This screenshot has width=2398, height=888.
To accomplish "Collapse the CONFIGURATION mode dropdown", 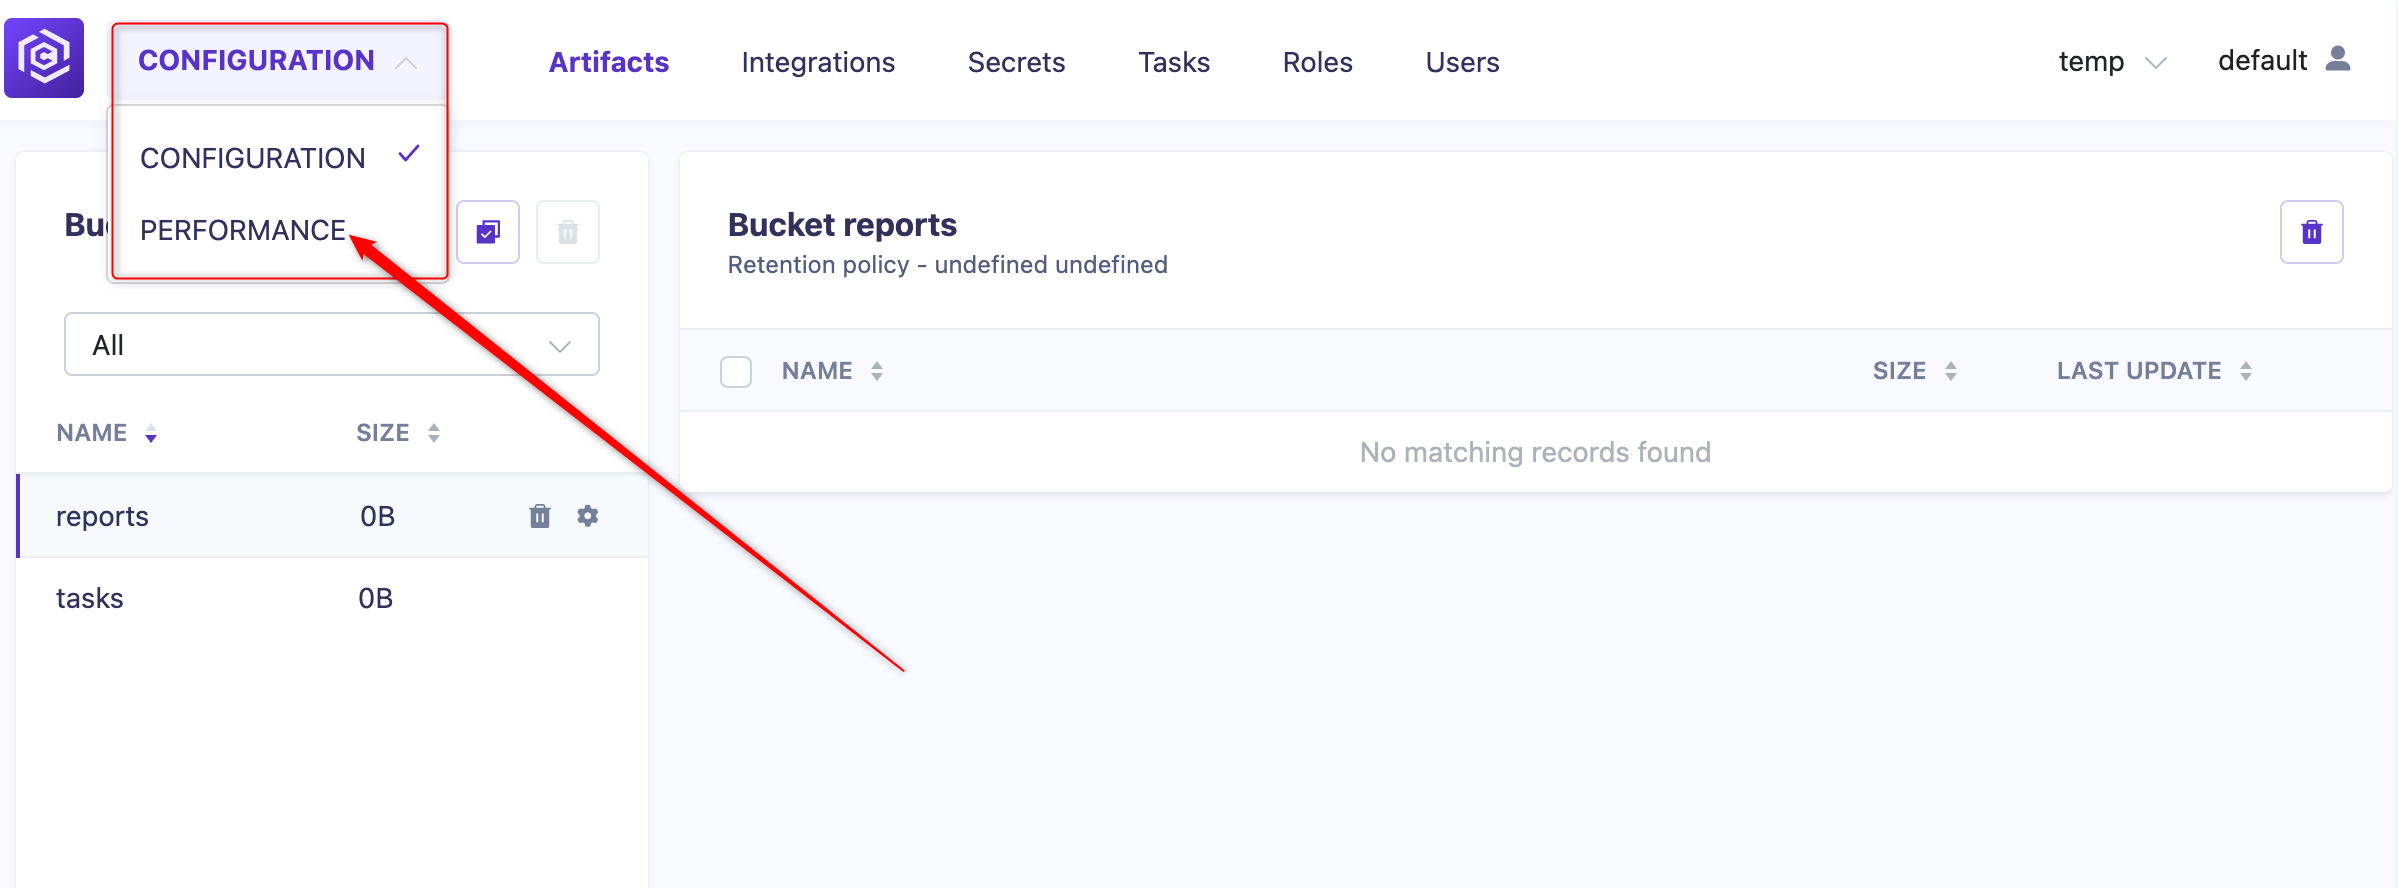I will click(x=279, y=62).
